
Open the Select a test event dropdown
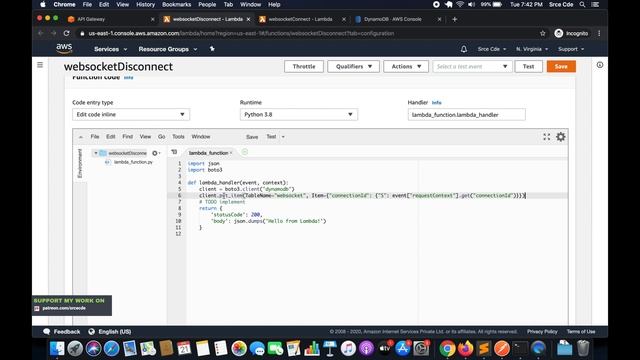tap(472, 67)
